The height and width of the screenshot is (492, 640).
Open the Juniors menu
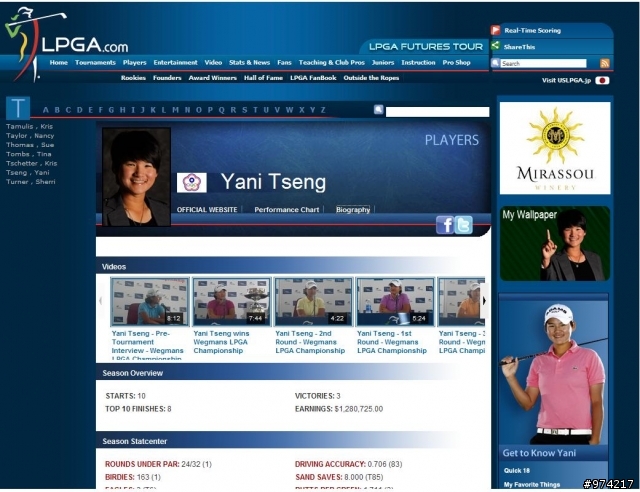pos(383,62)
